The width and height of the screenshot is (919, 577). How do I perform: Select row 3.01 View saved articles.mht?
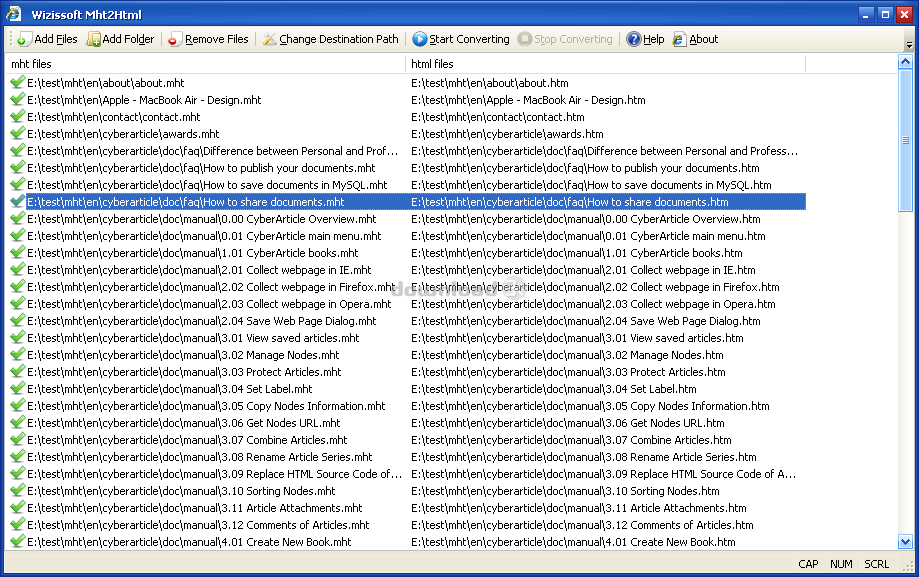click(x=407, y=338)
